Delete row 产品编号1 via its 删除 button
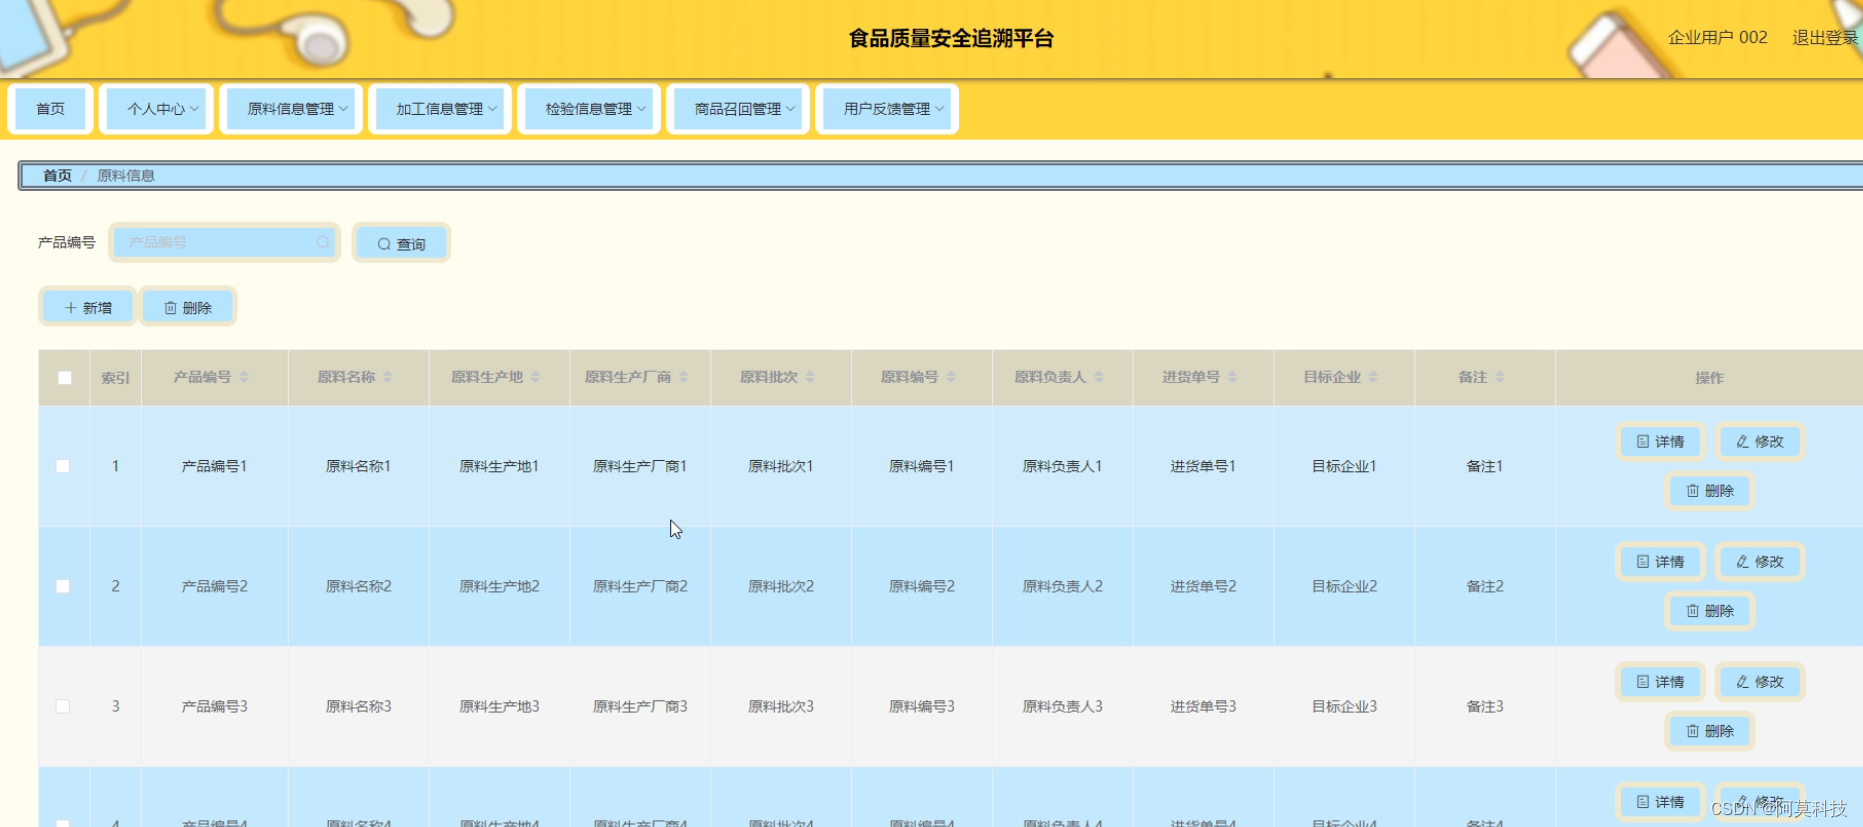 pos(1710,491)
